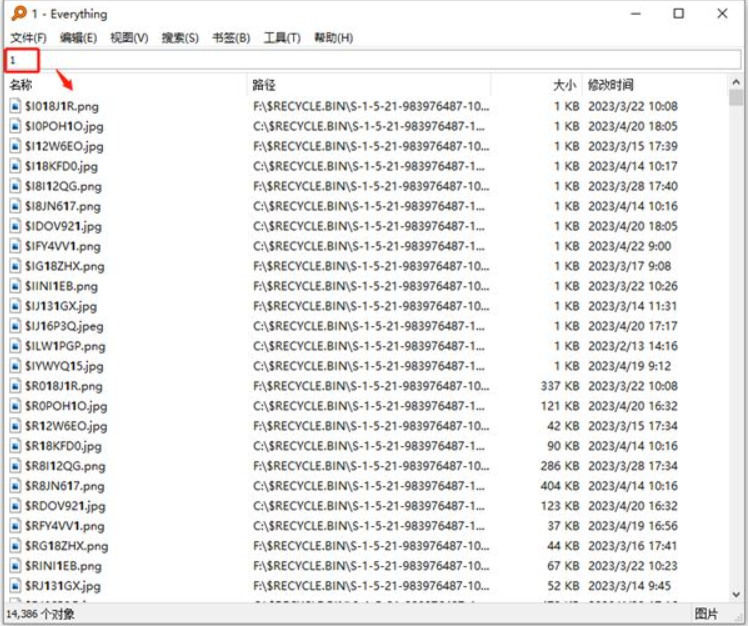The width and height of the screenshot is (749, 626).
Task: Click the file icon beside $RG18ZHX.png
Action: coord(15,546)
